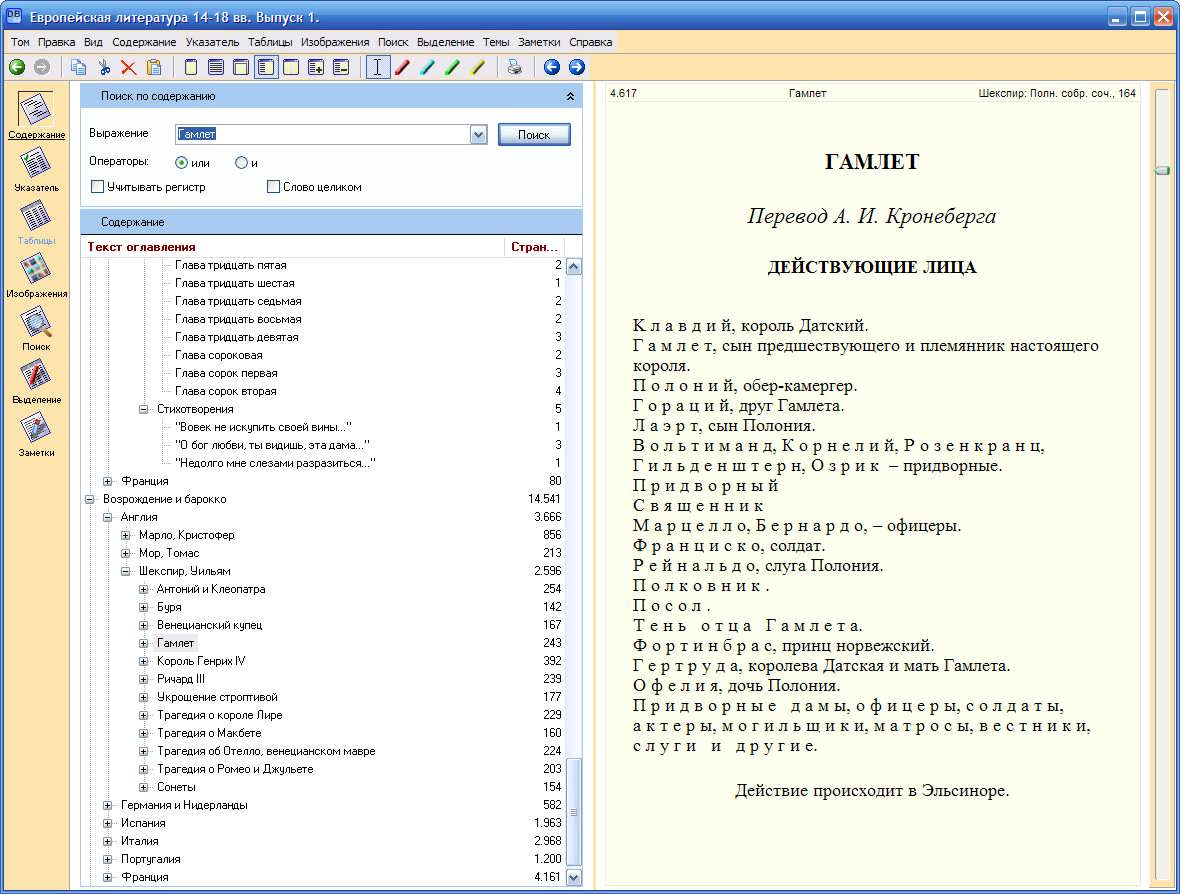Click the printer icon
1180x894 pixels.
[x=515, y=67]
